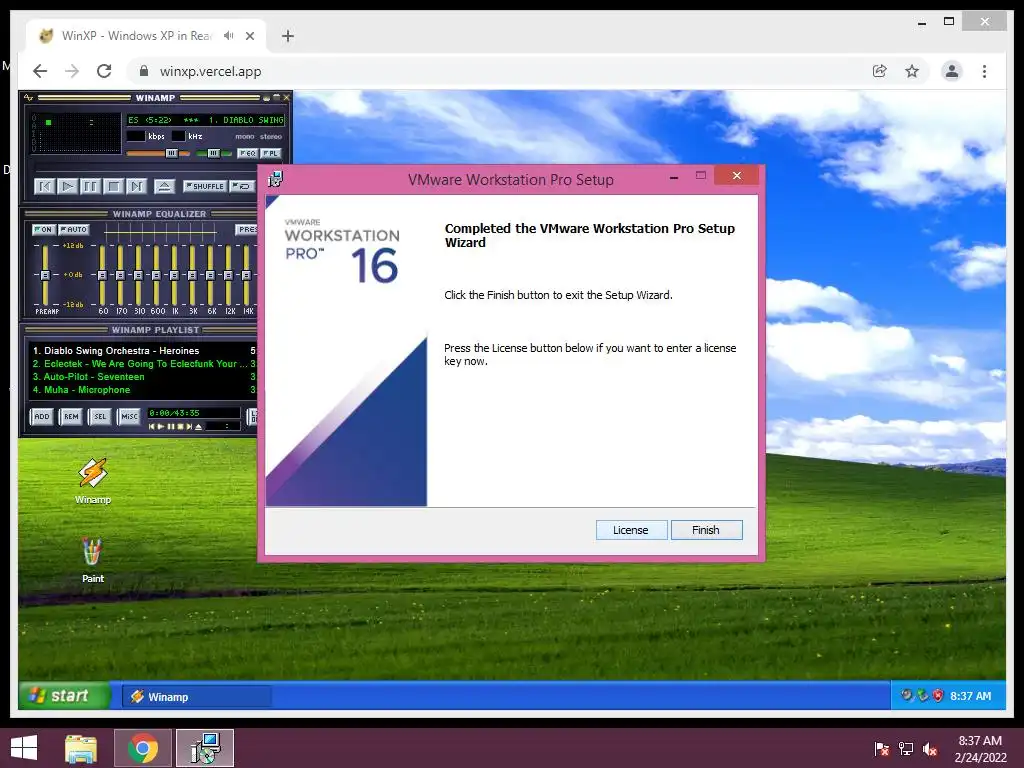
Task: Click host tray volume muted icon
Action: click(930, 749)
